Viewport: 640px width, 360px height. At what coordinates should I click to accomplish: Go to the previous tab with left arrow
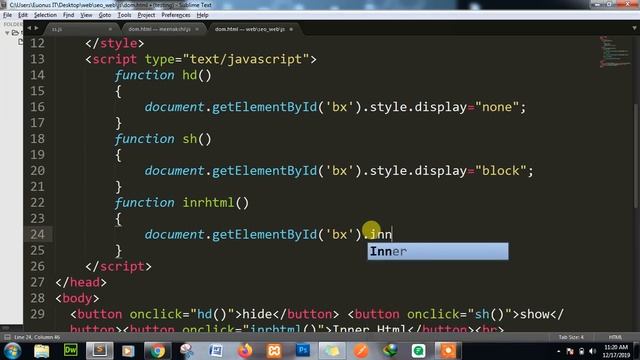click(29, 28)
